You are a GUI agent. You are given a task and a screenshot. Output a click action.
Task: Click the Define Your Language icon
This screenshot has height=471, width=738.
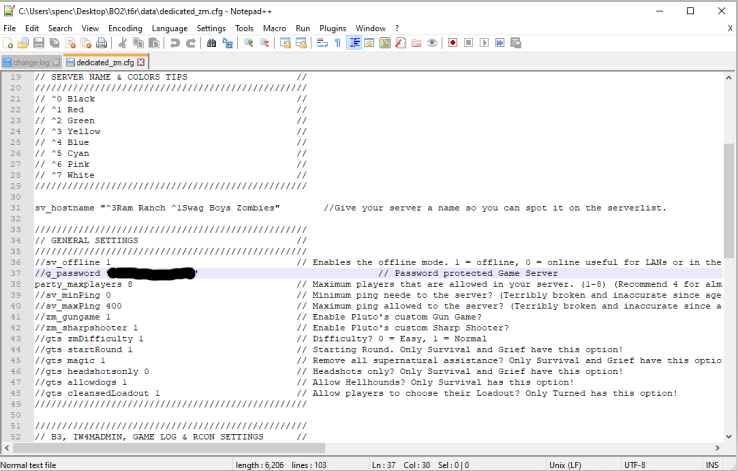pos(369,43)
